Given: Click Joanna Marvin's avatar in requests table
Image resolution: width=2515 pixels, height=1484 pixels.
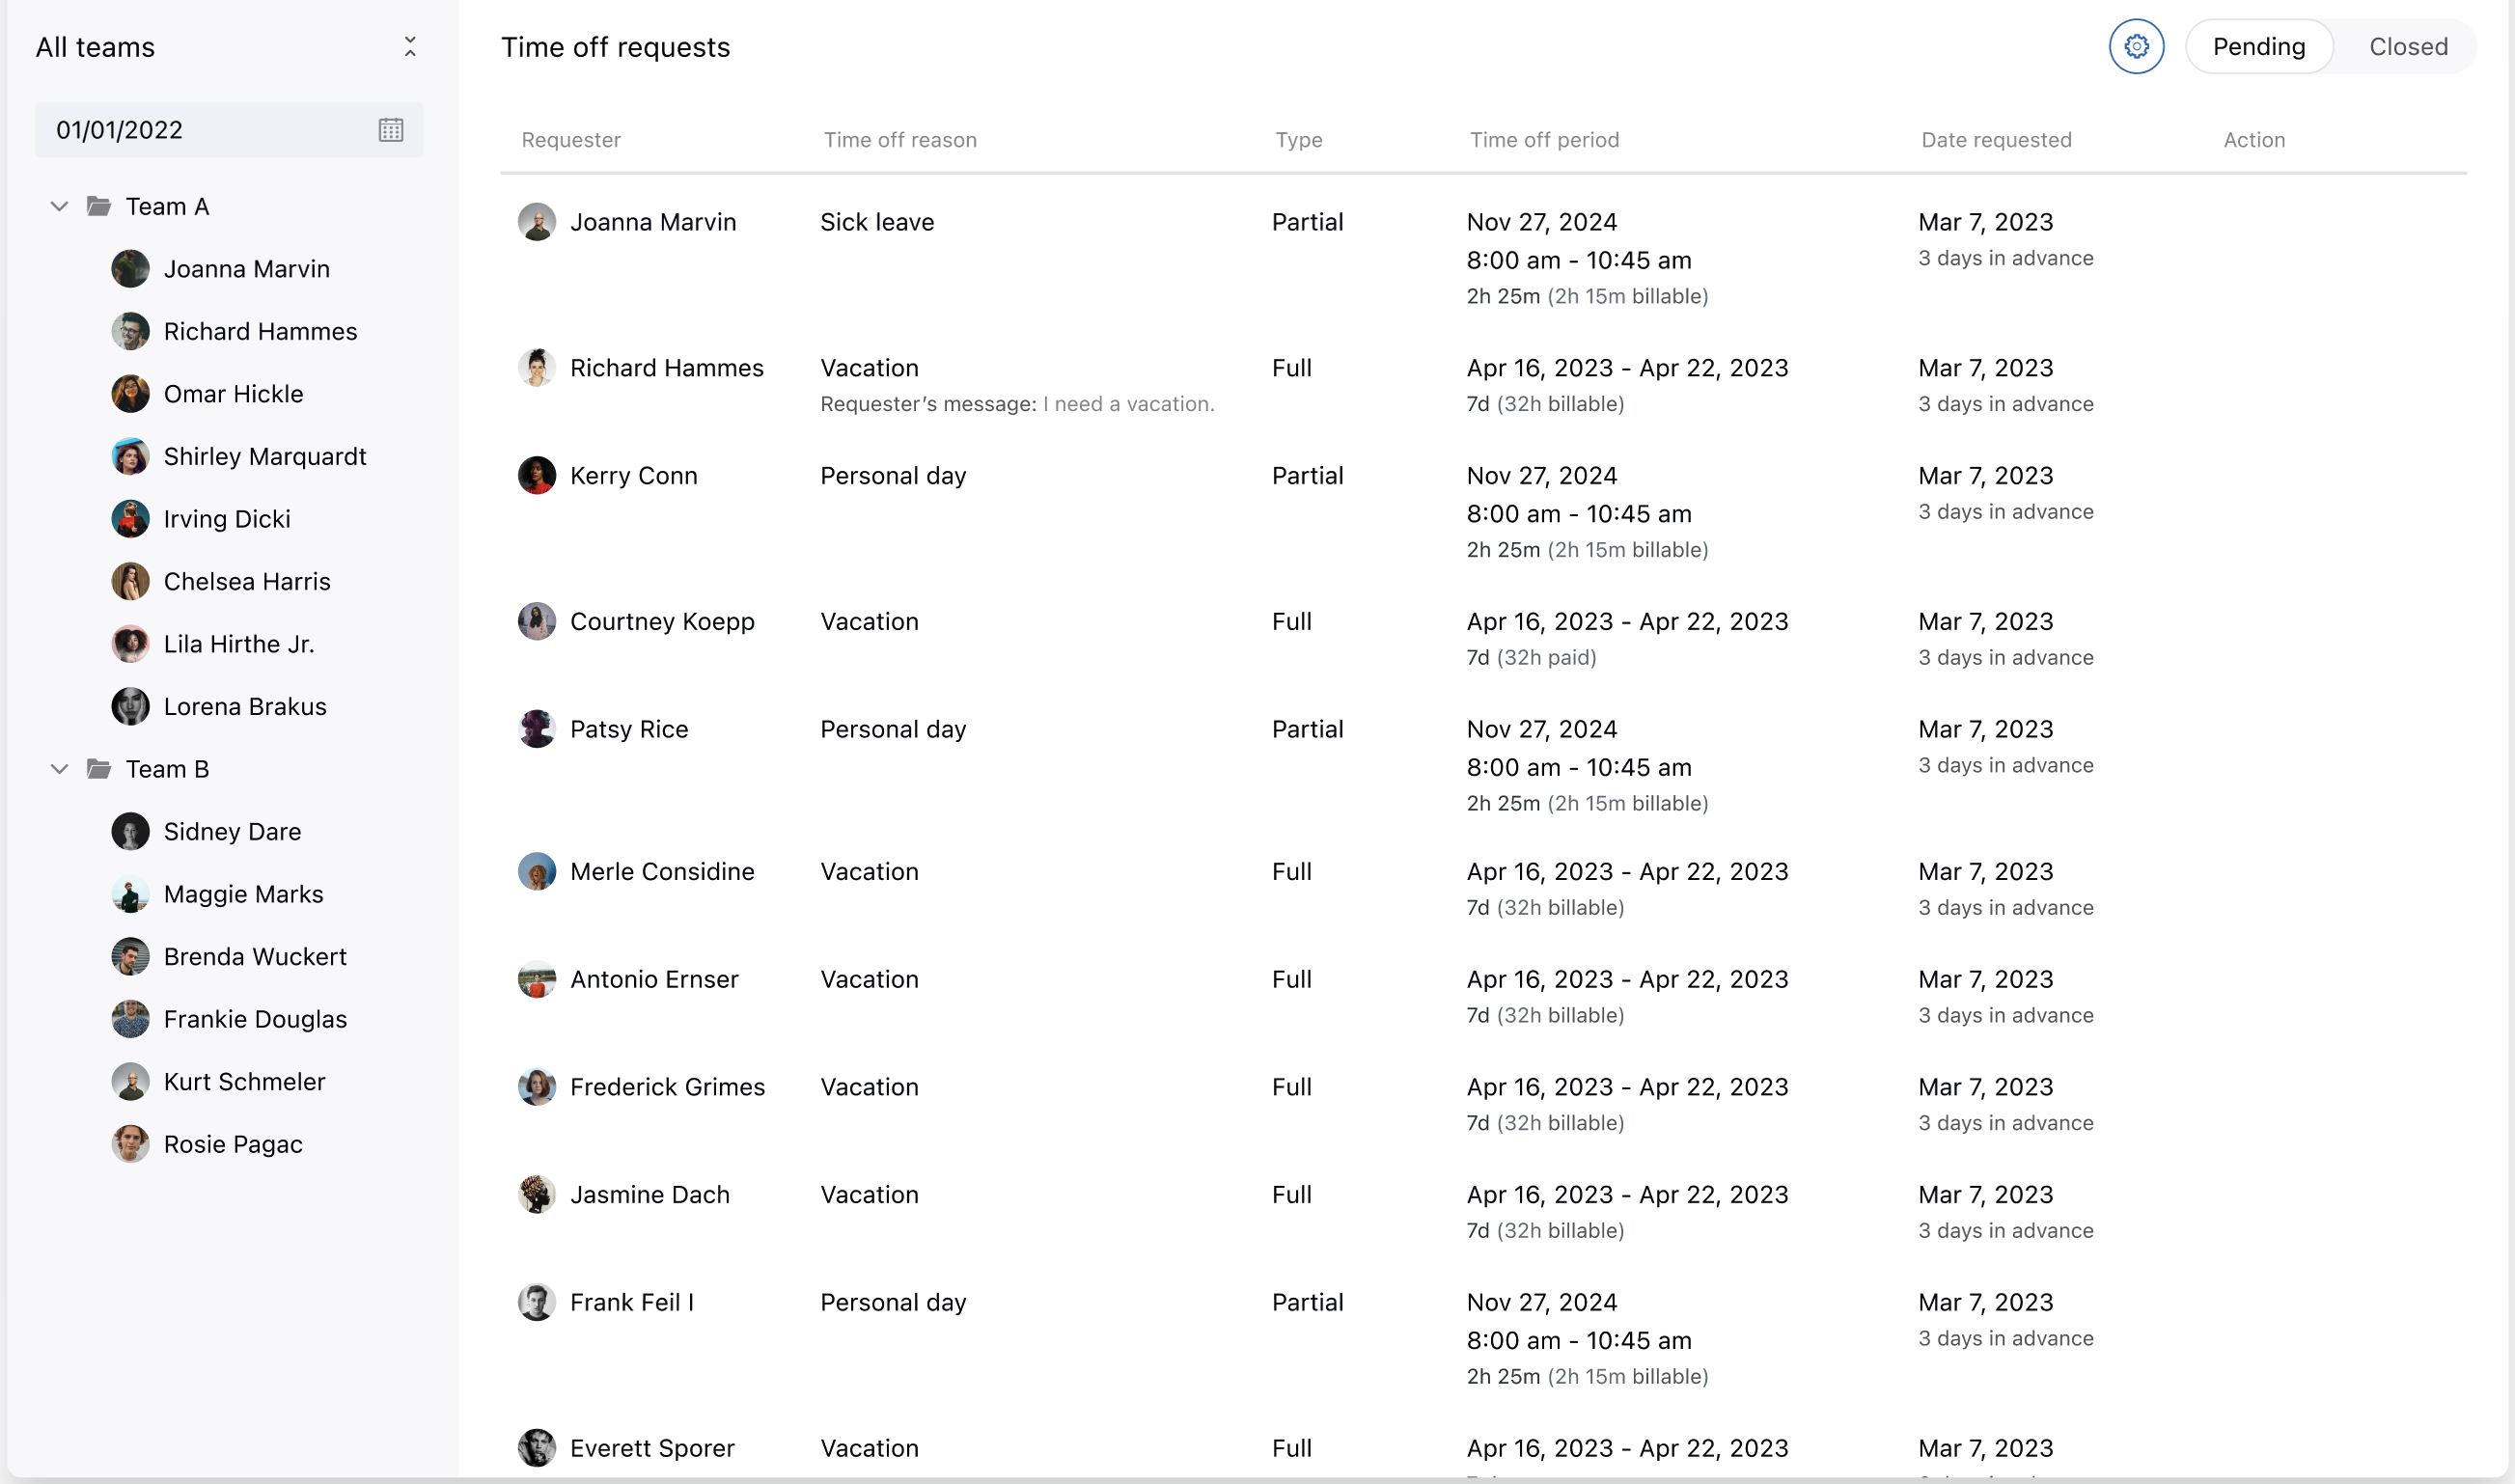Looking at the screenshot, I should 537,222.
